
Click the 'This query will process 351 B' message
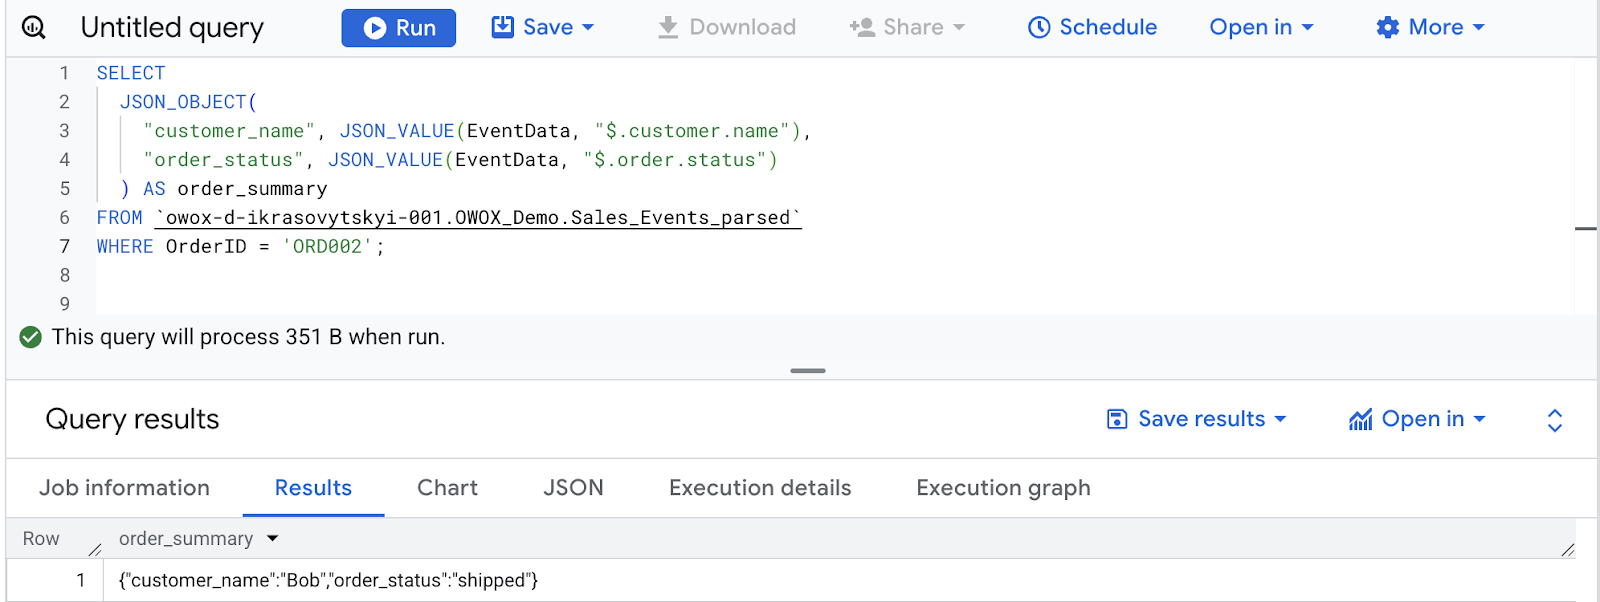[x=248, y=337]
